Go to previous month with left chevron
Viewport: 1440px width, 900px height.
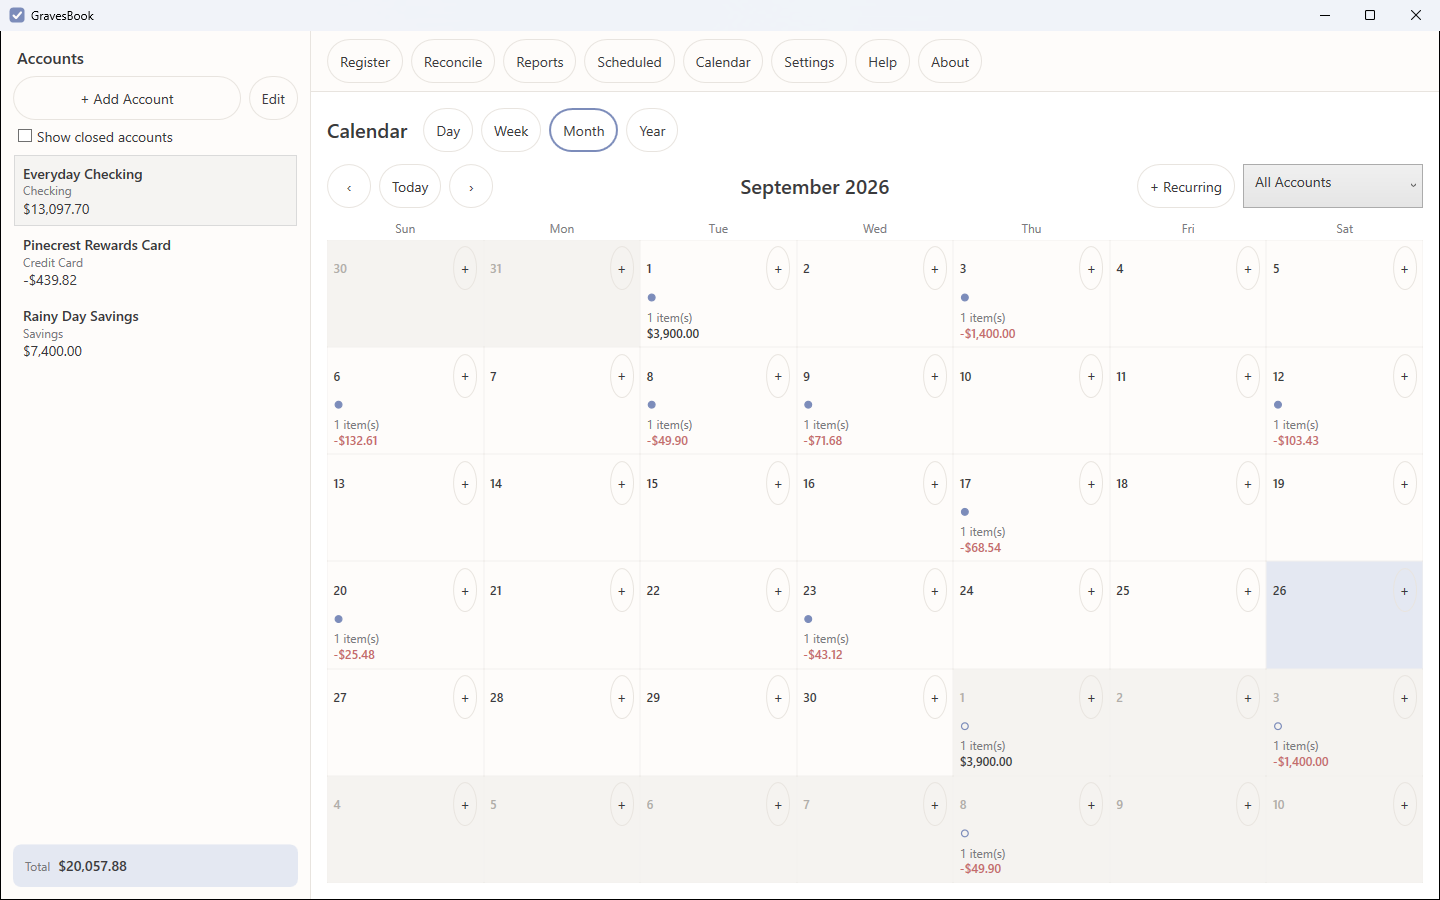[349, 187]
